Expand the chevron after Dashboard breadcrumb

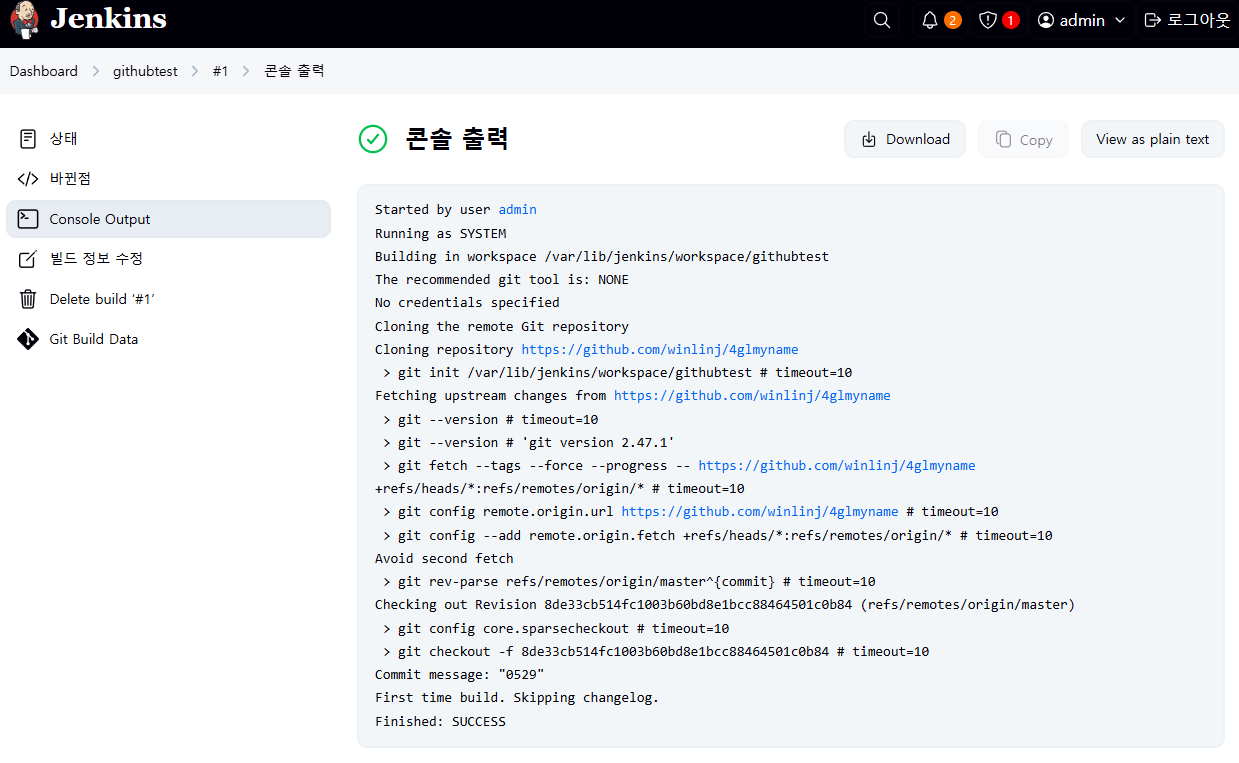pos(96,71)
